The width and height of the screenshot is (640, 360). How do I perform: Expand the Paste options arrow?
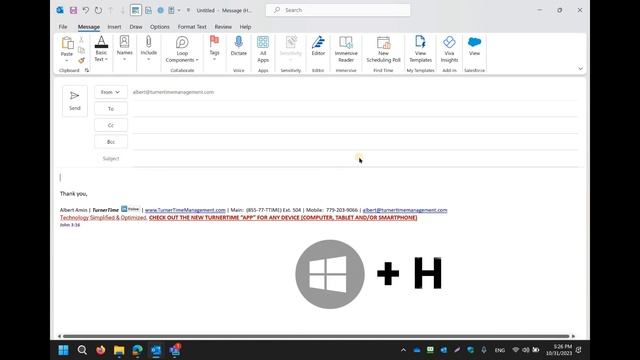(x=67, y=61)
